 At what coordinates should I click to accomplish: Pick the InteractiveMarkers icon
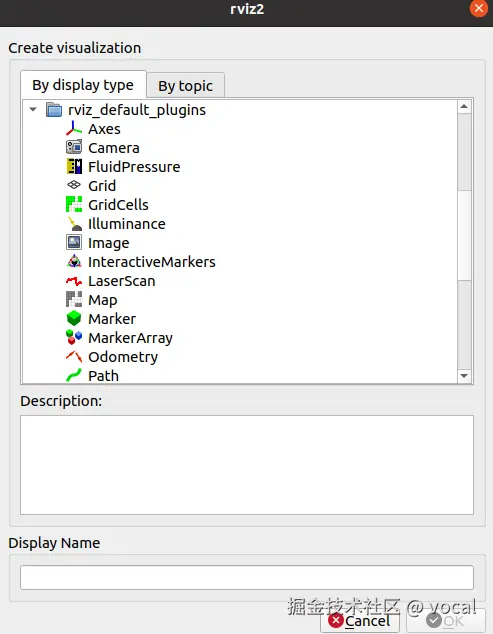[74, 262]
